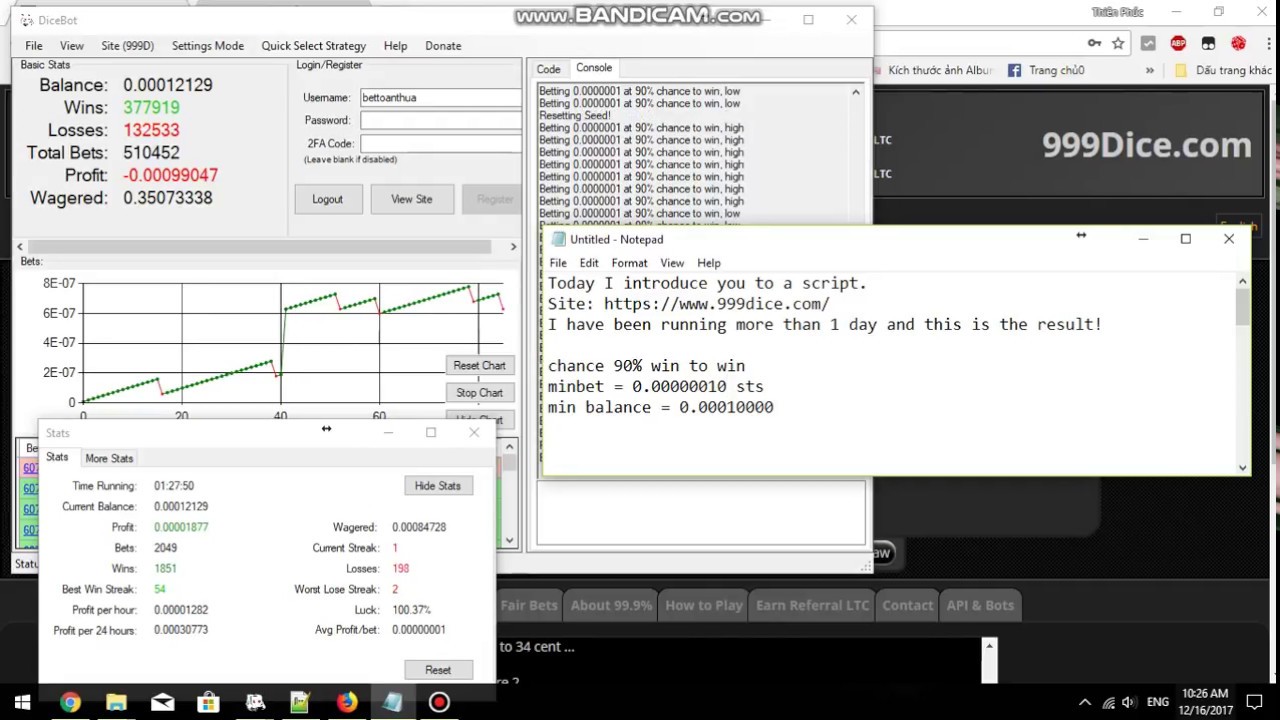This screenshot has width=1280, height=720.
Task: Click the DiceBot horizontal scrollbar right arrow
Action: coord(513,246)
